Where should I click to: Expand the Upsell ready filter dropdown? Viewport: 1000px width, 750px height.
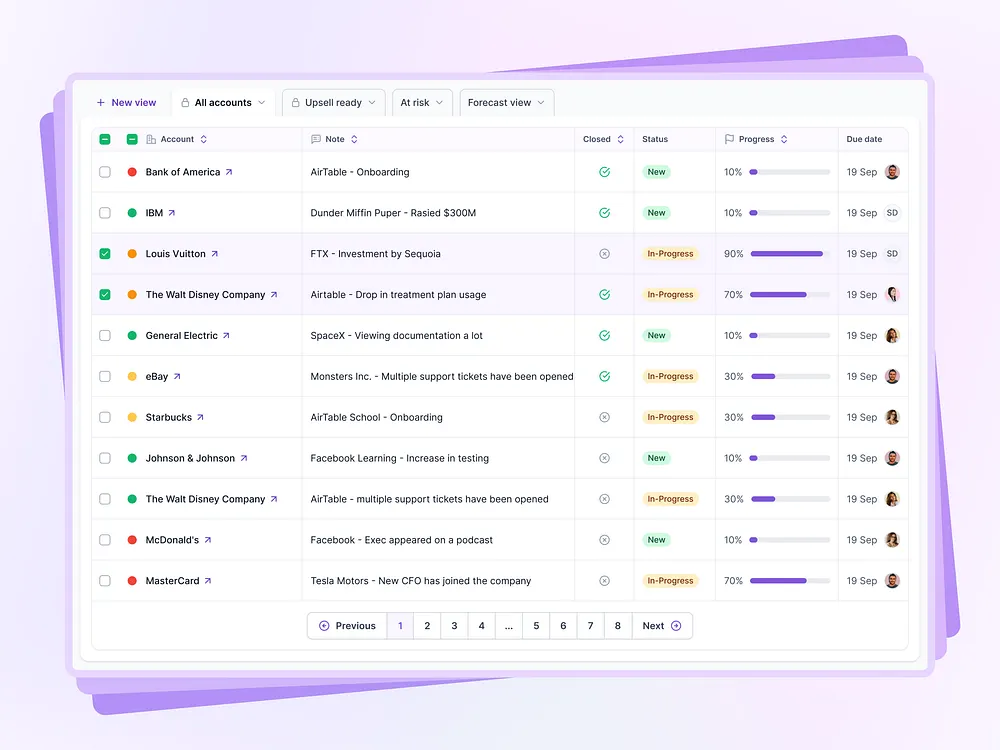pos(370,102)
